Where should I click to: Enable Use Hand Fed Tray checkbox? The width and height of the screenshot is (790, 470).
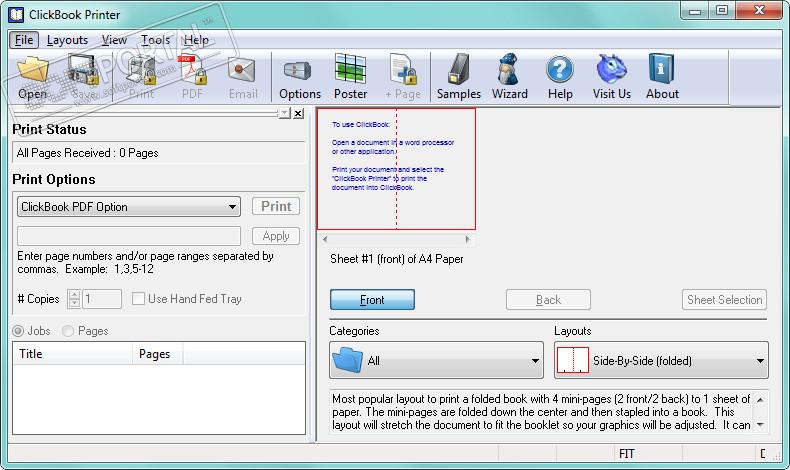point(138,298)
